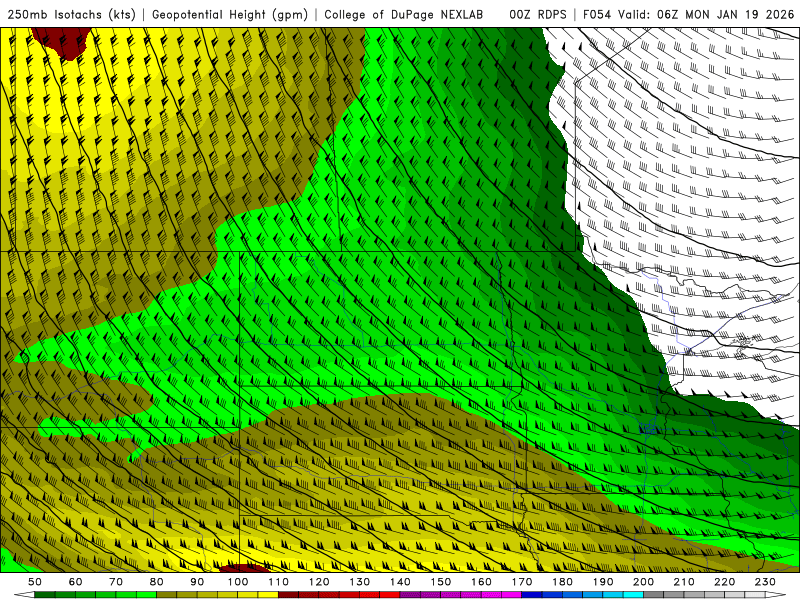Click the 120 knot colorbar label
The height and width of the screenshot is (600, 800).
[319, 582]
